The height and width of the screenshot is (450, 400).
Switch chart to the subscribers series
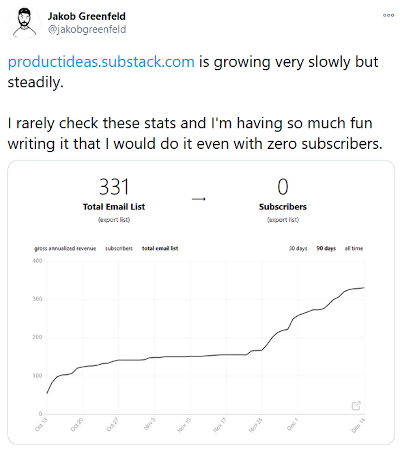pyautogui.click(x=119, y=249)
